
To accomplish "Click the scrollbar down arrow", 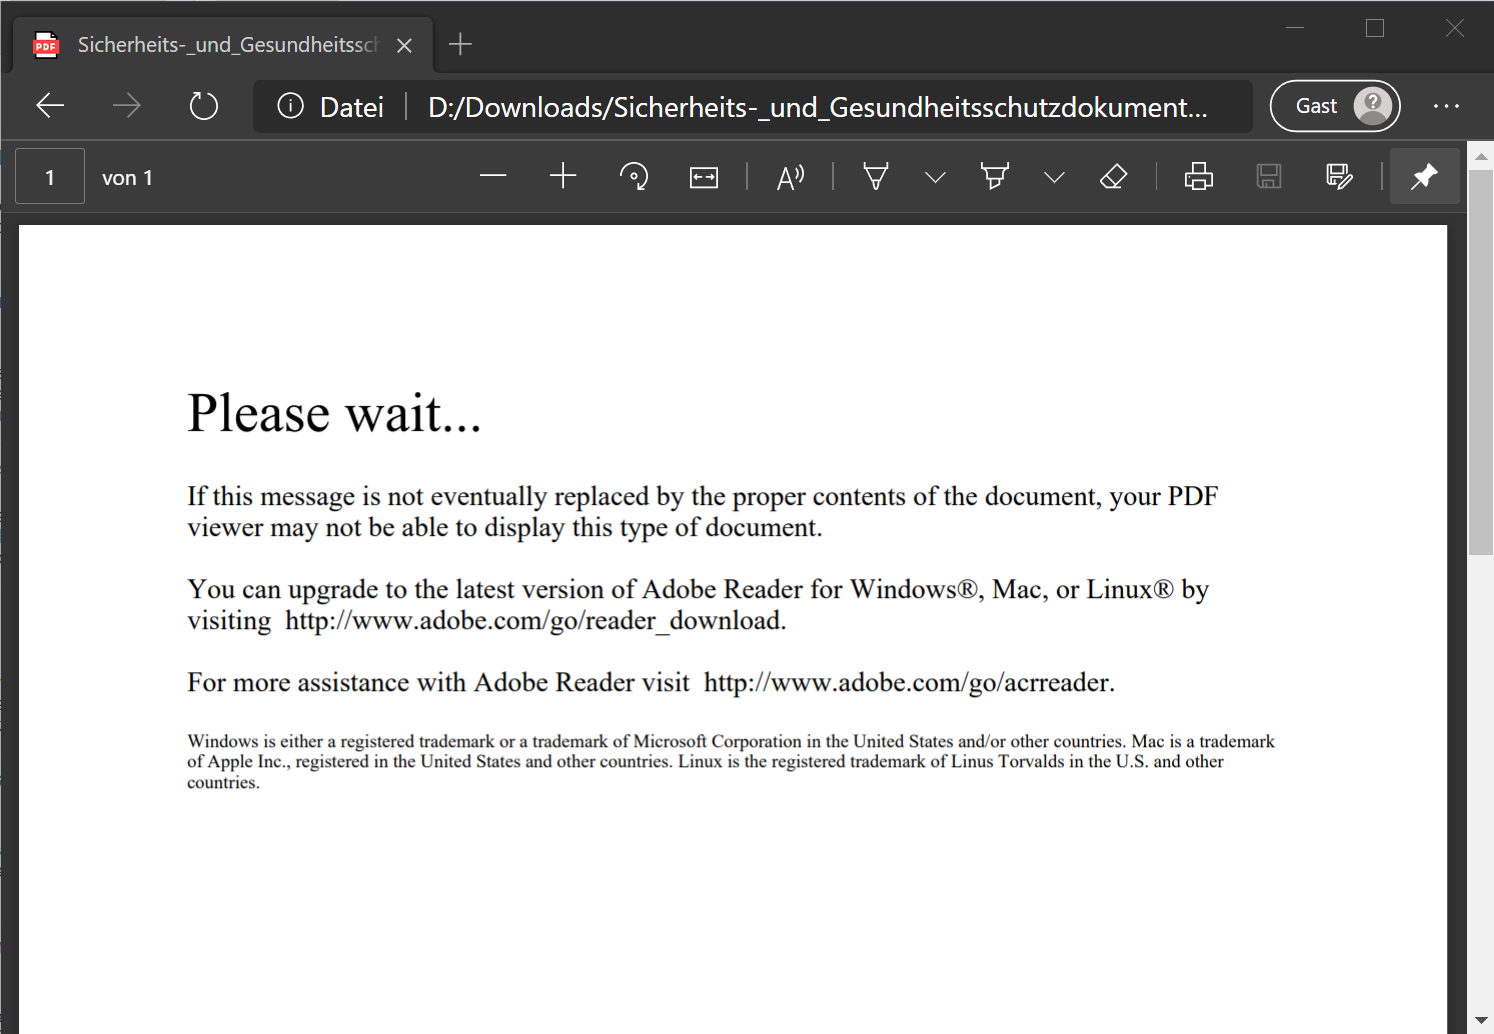I will click(x=1481, y=1021).
